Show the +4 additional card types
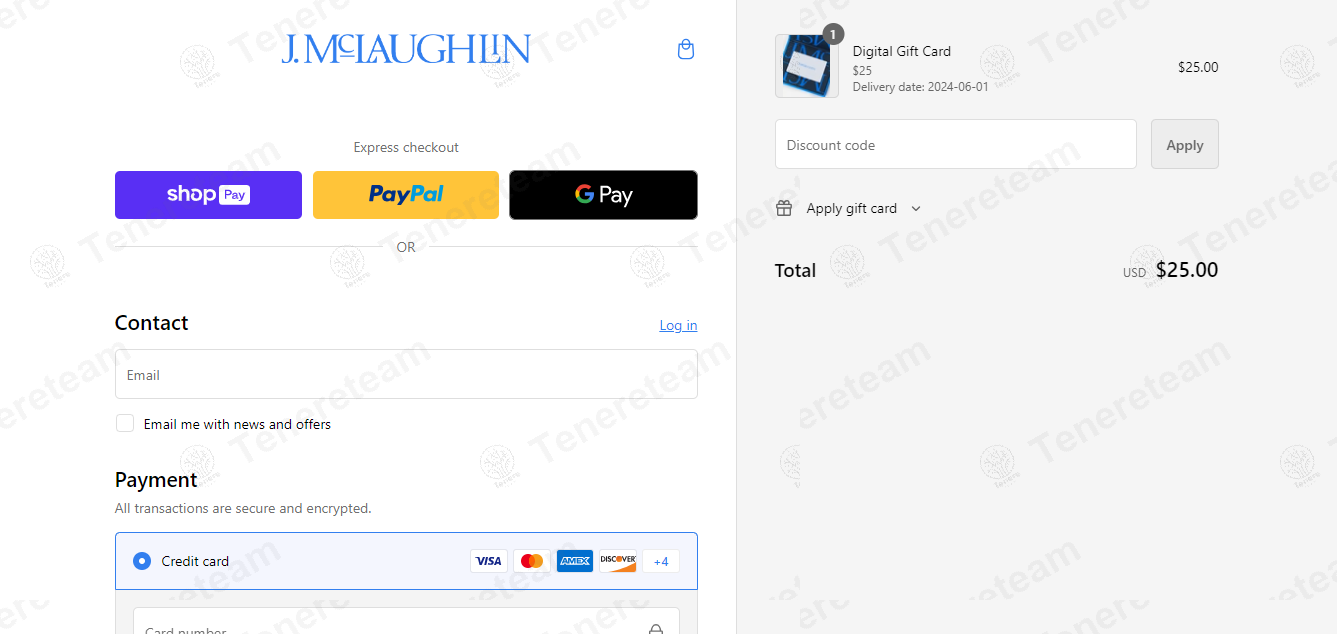The image size is (1337, 634). pyautogui.click(x=661, y=561)
